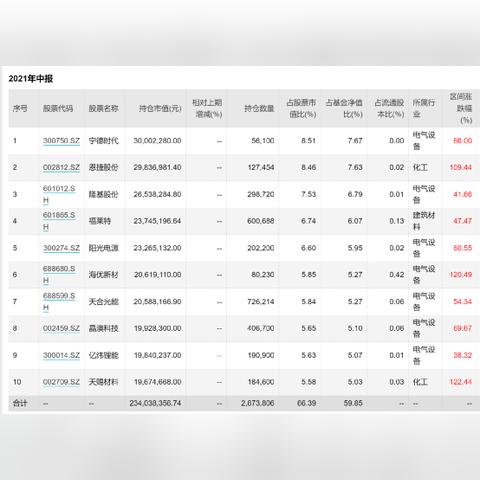480x480 pixels.
Task: Open stock code link 002709.SZ
Action: pyautogui.click(x=61, y=382)
